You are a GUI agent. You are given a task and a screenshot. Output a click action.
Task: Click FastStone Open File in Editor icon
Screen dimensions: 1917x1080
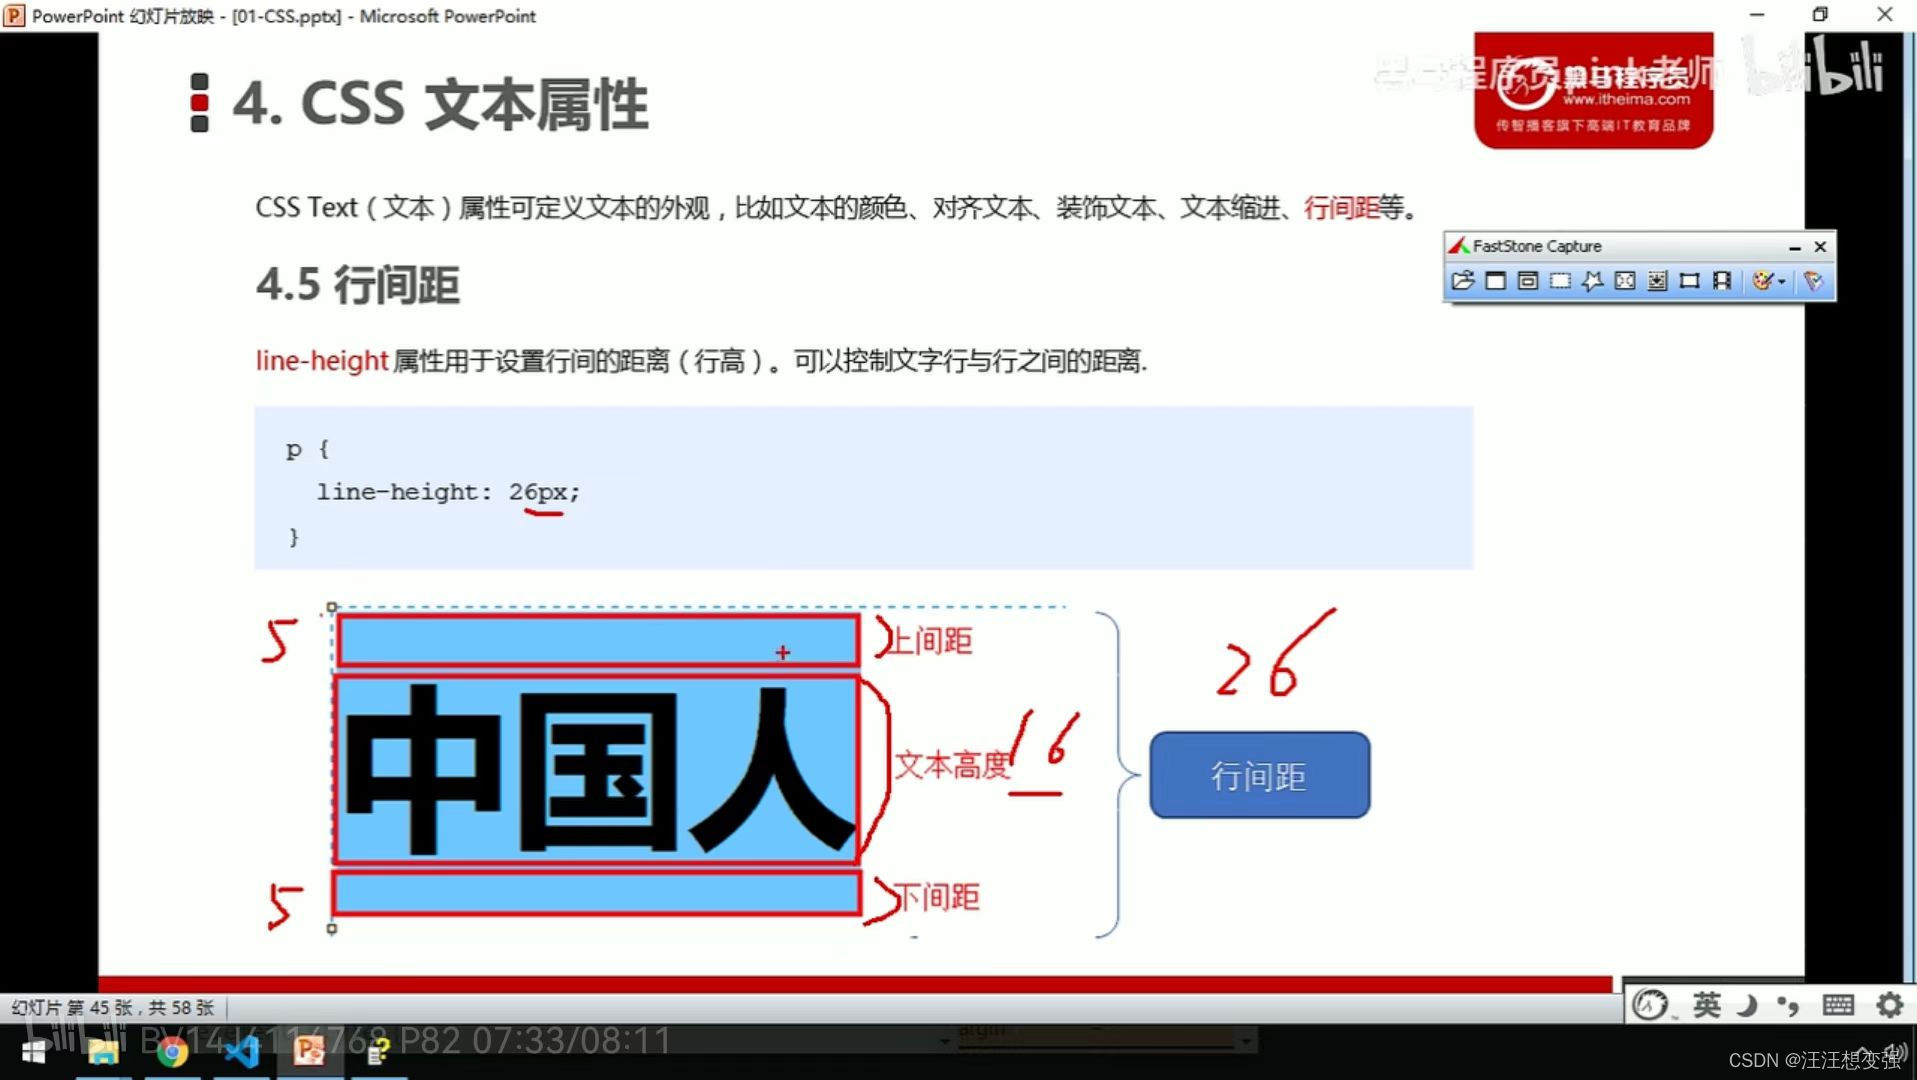coord(1462,281)
